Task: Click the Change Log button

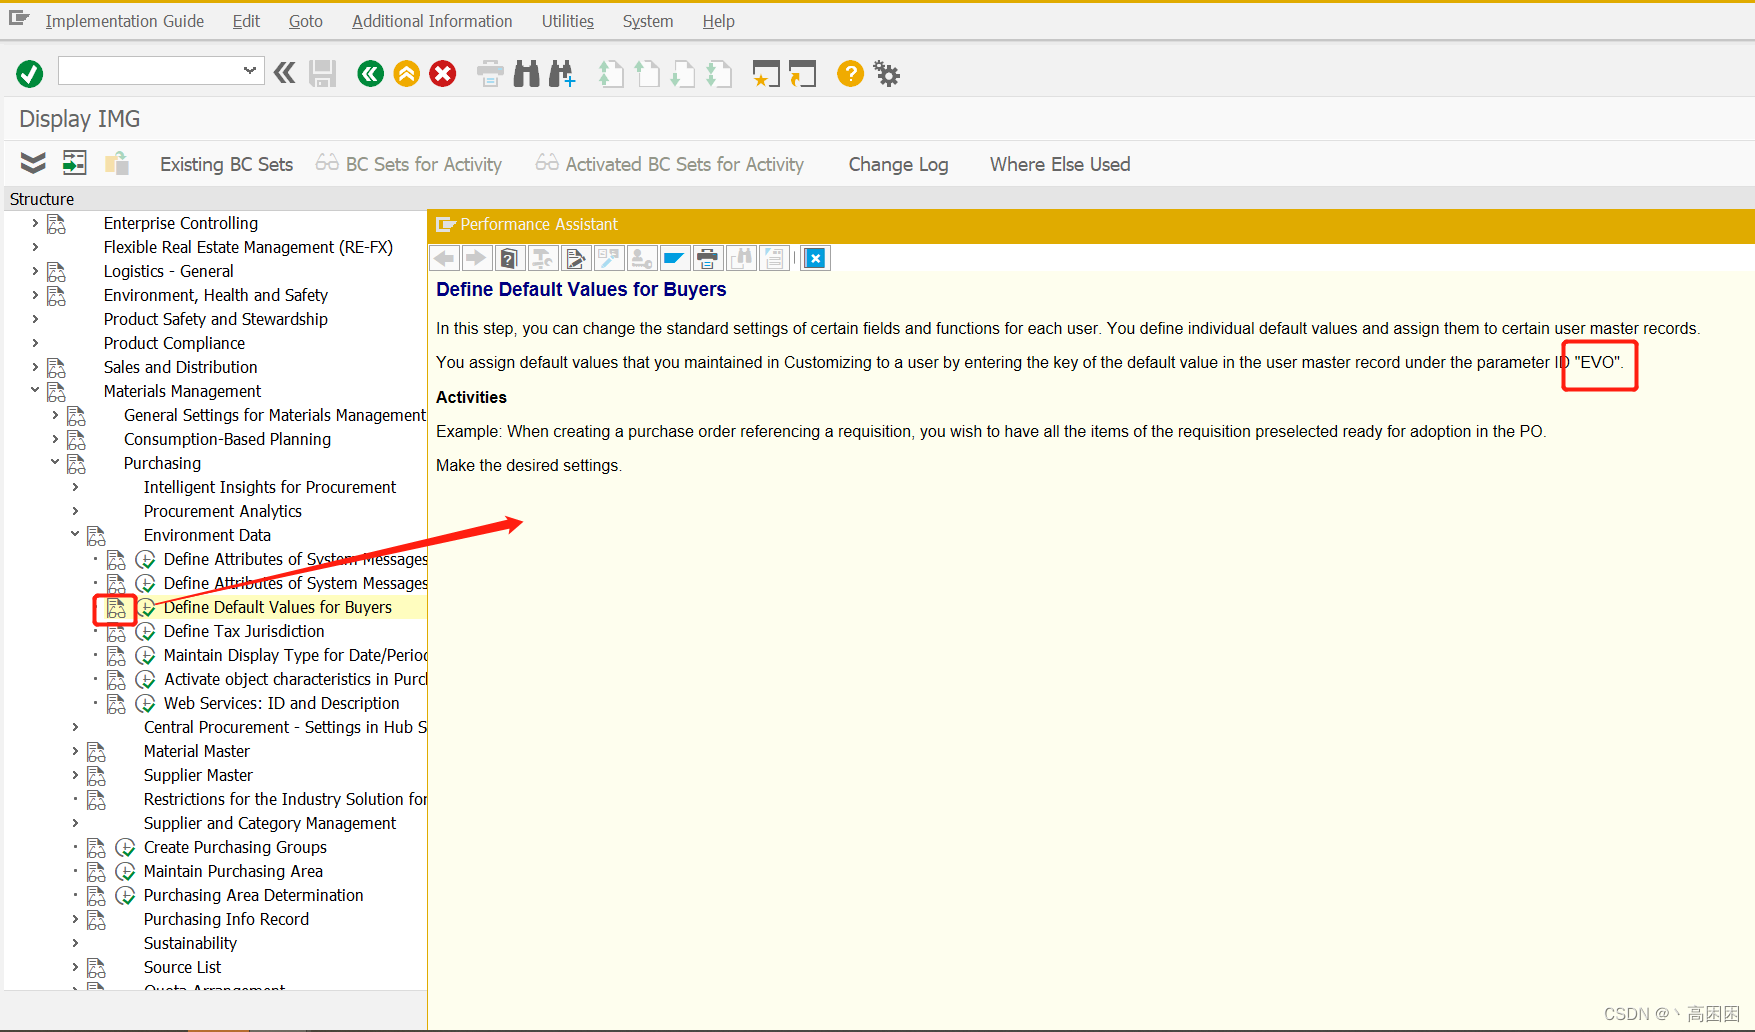Action: [898, 164]
